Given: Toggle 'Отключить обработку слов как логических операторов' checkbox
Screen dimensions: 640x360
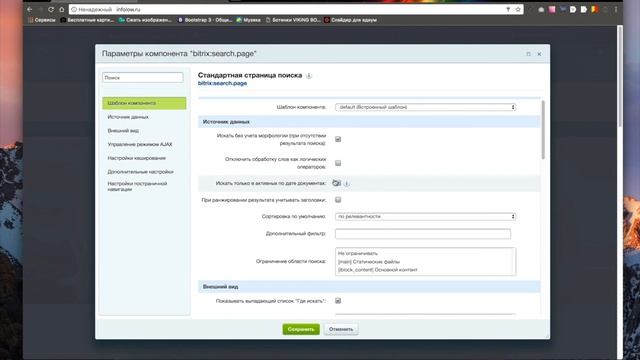Looking at the screenshot, I should [338, 163].
